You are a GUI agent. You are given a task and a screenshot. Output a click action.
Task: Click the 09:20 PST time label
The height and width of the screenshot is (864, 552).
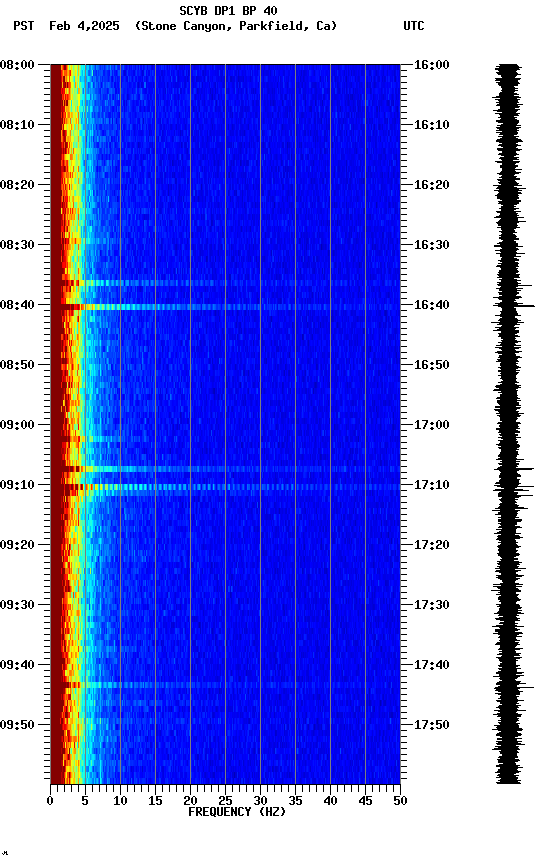point(17,545)
